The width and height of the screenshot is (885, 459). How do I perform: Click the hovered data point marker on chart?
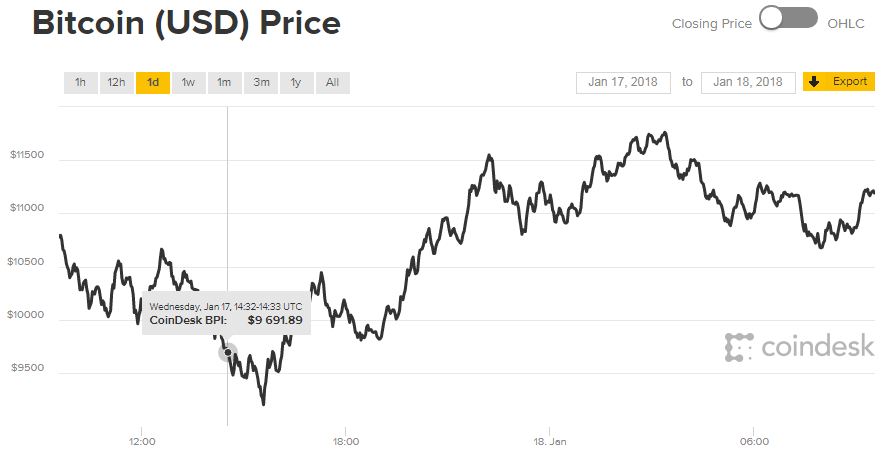(x=228, y=352)
